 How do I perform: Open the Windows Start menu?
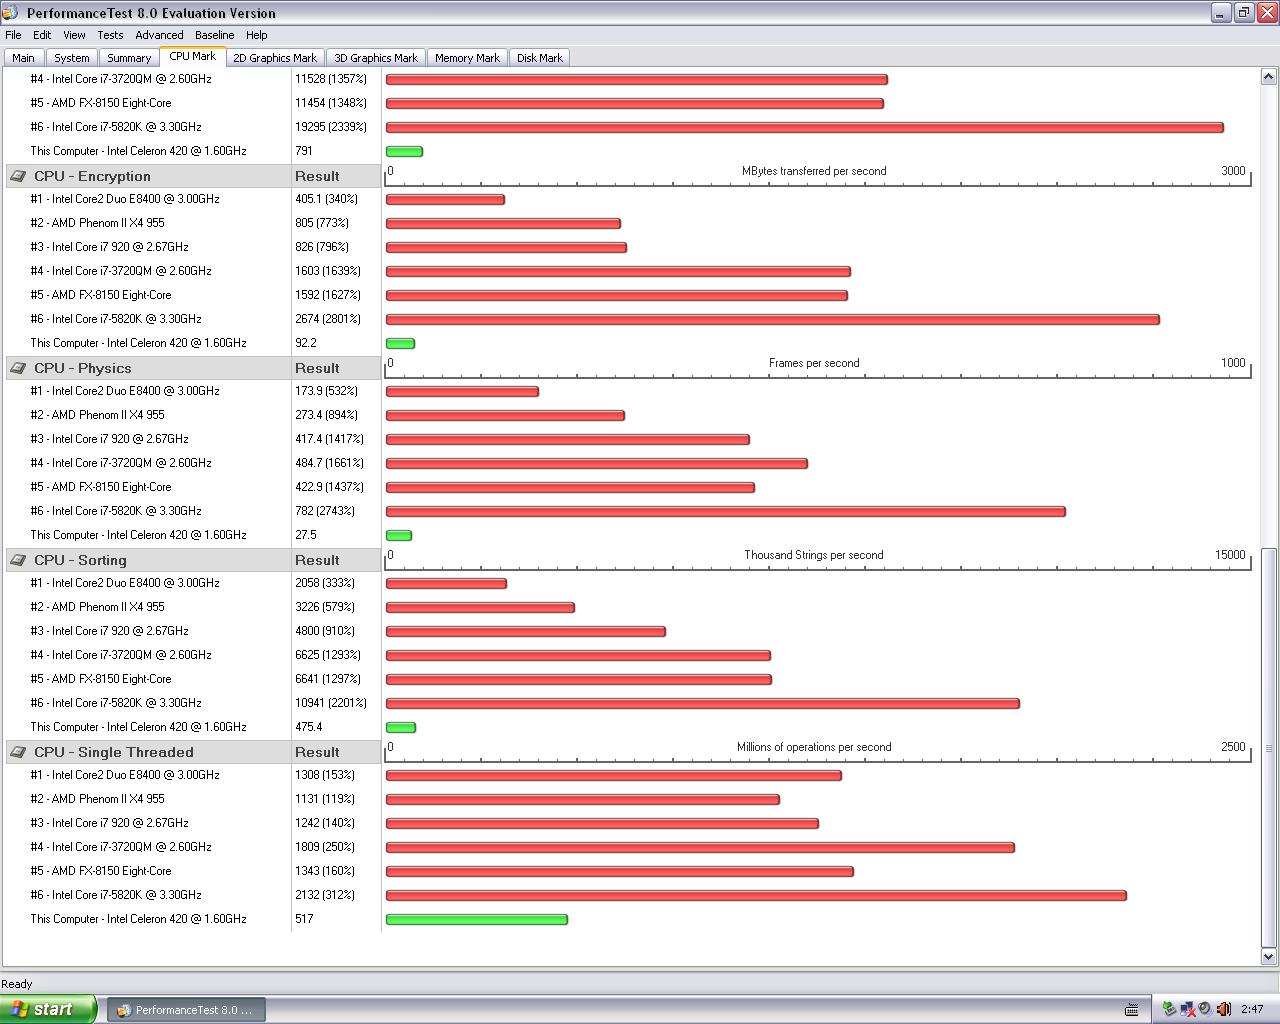coord(48,1009)
